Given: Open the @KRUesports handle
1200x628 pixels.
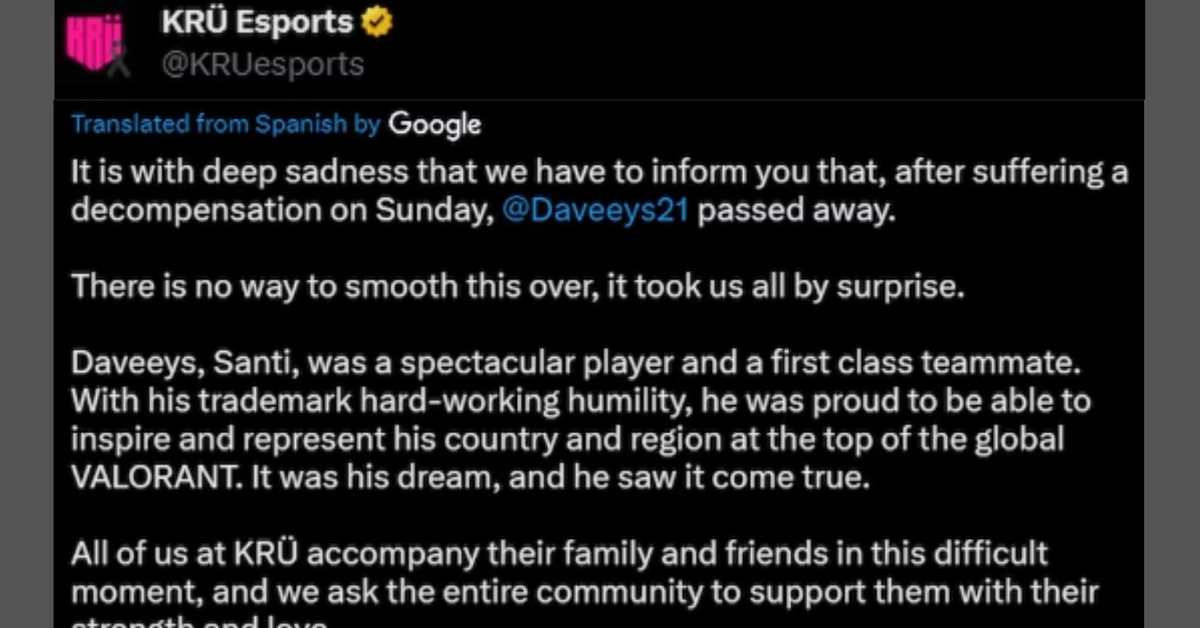Looking at the screenshot, I should (262, 65).
